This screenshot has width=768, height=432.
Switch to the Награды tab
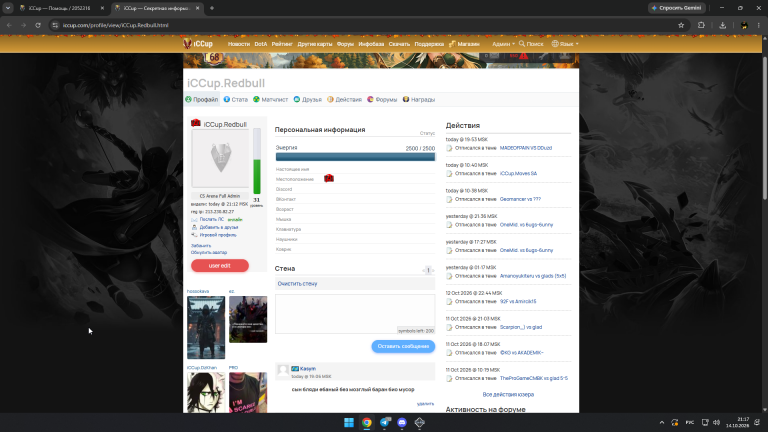[419, 99]
